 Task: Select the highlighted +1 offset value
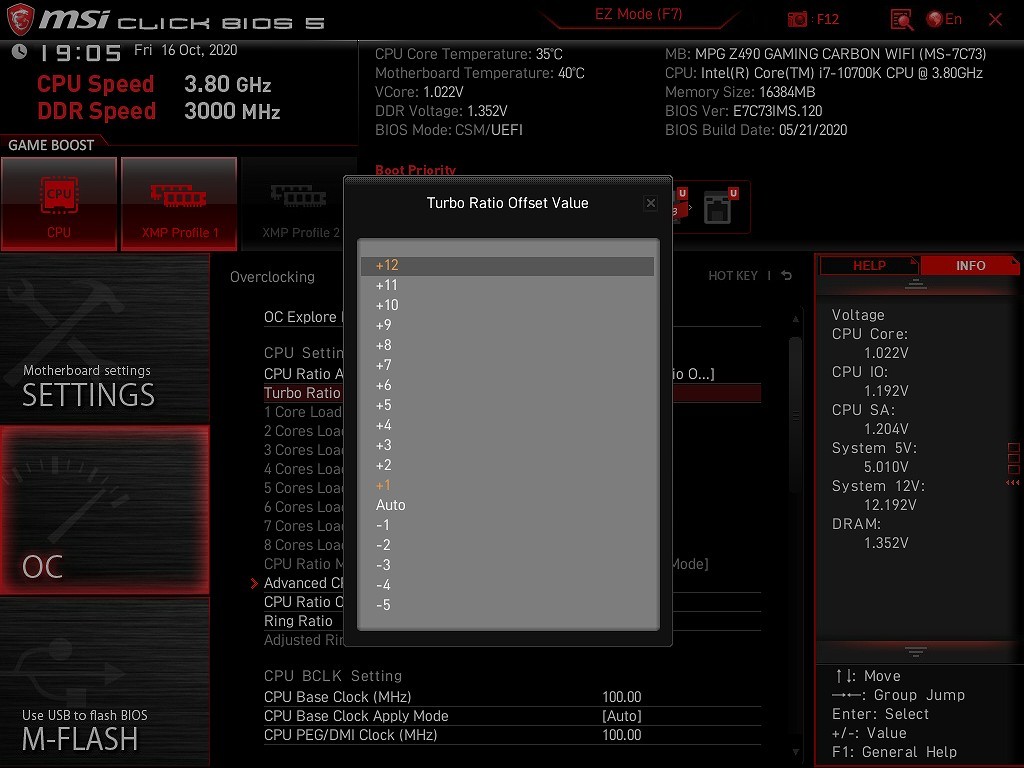click(507, 485)
